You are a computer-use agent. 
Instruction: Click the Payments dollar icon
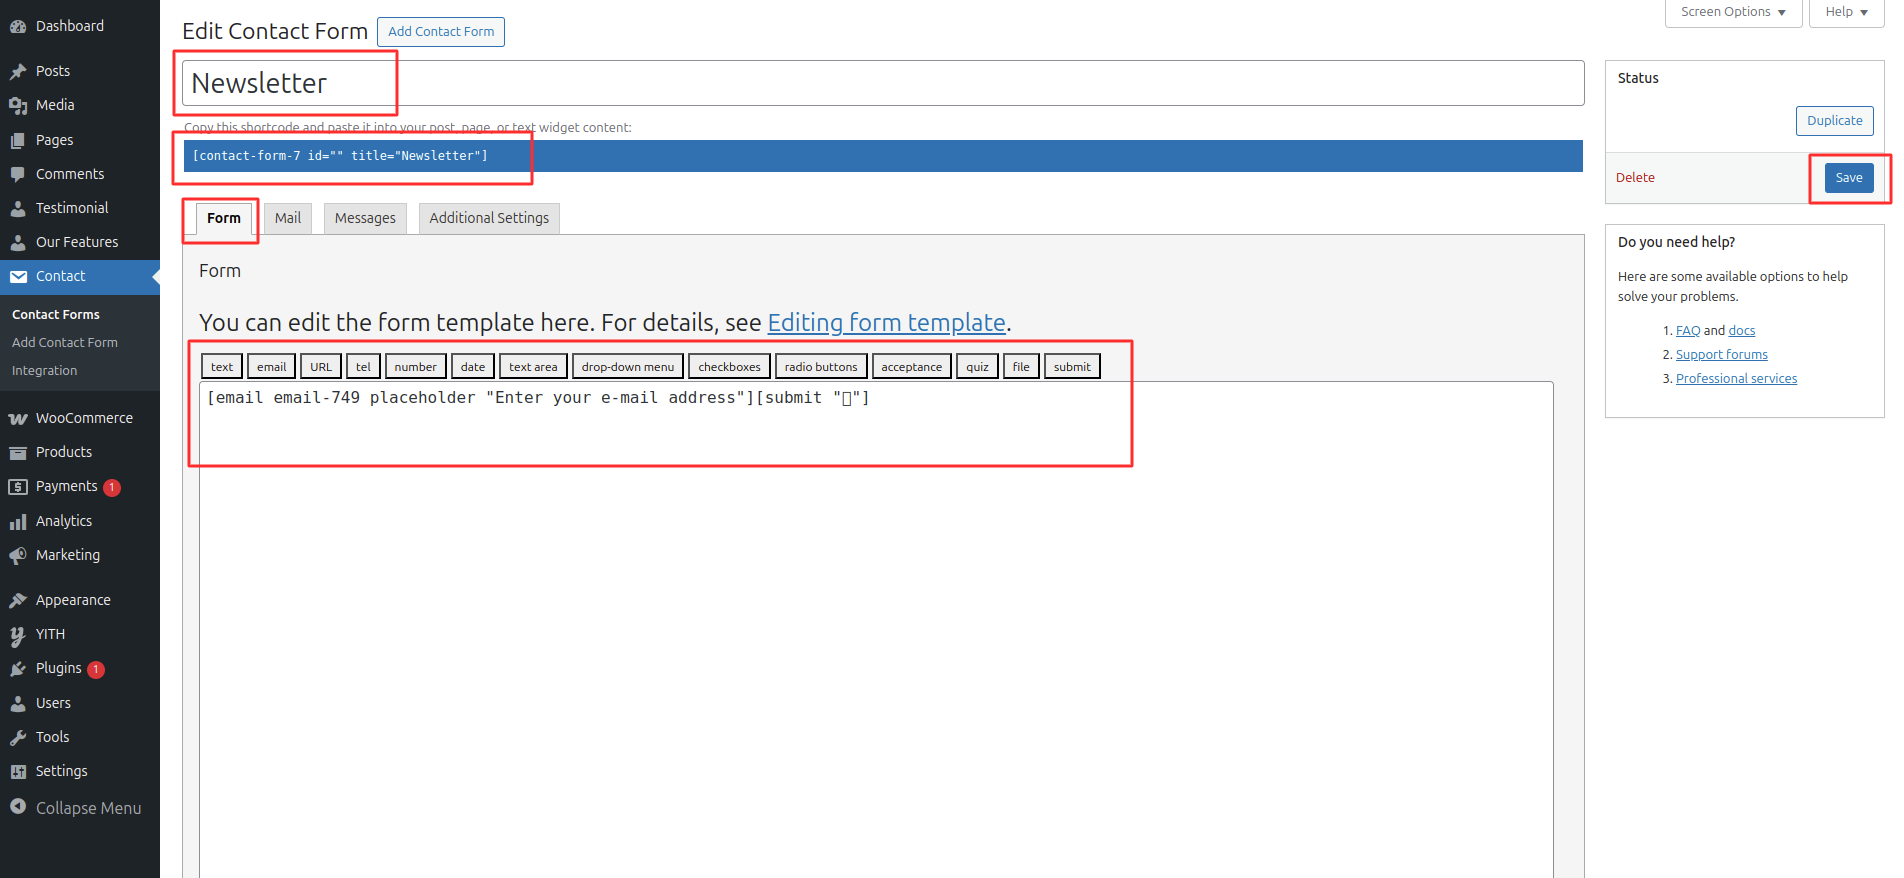click(18, 486)
